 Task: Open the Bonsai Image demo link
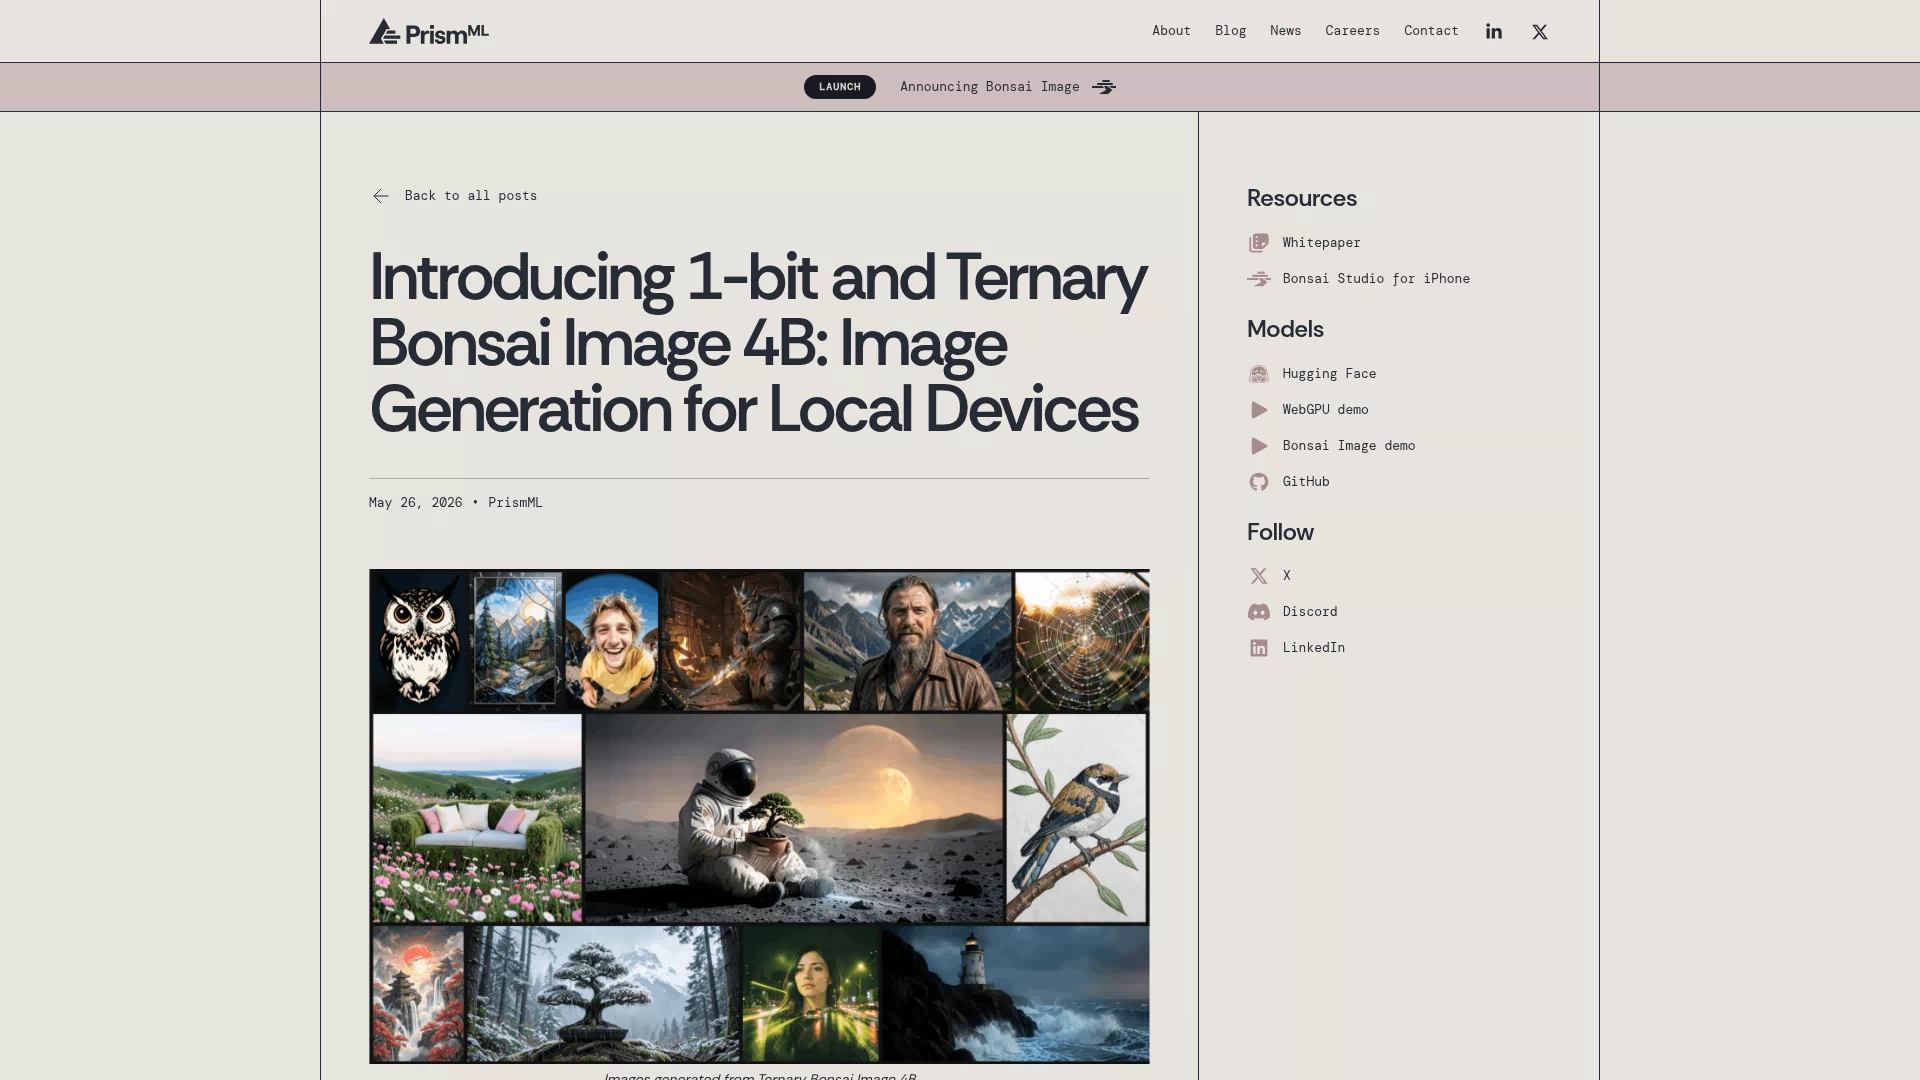pyautogui.click(x=1349, y=446)
